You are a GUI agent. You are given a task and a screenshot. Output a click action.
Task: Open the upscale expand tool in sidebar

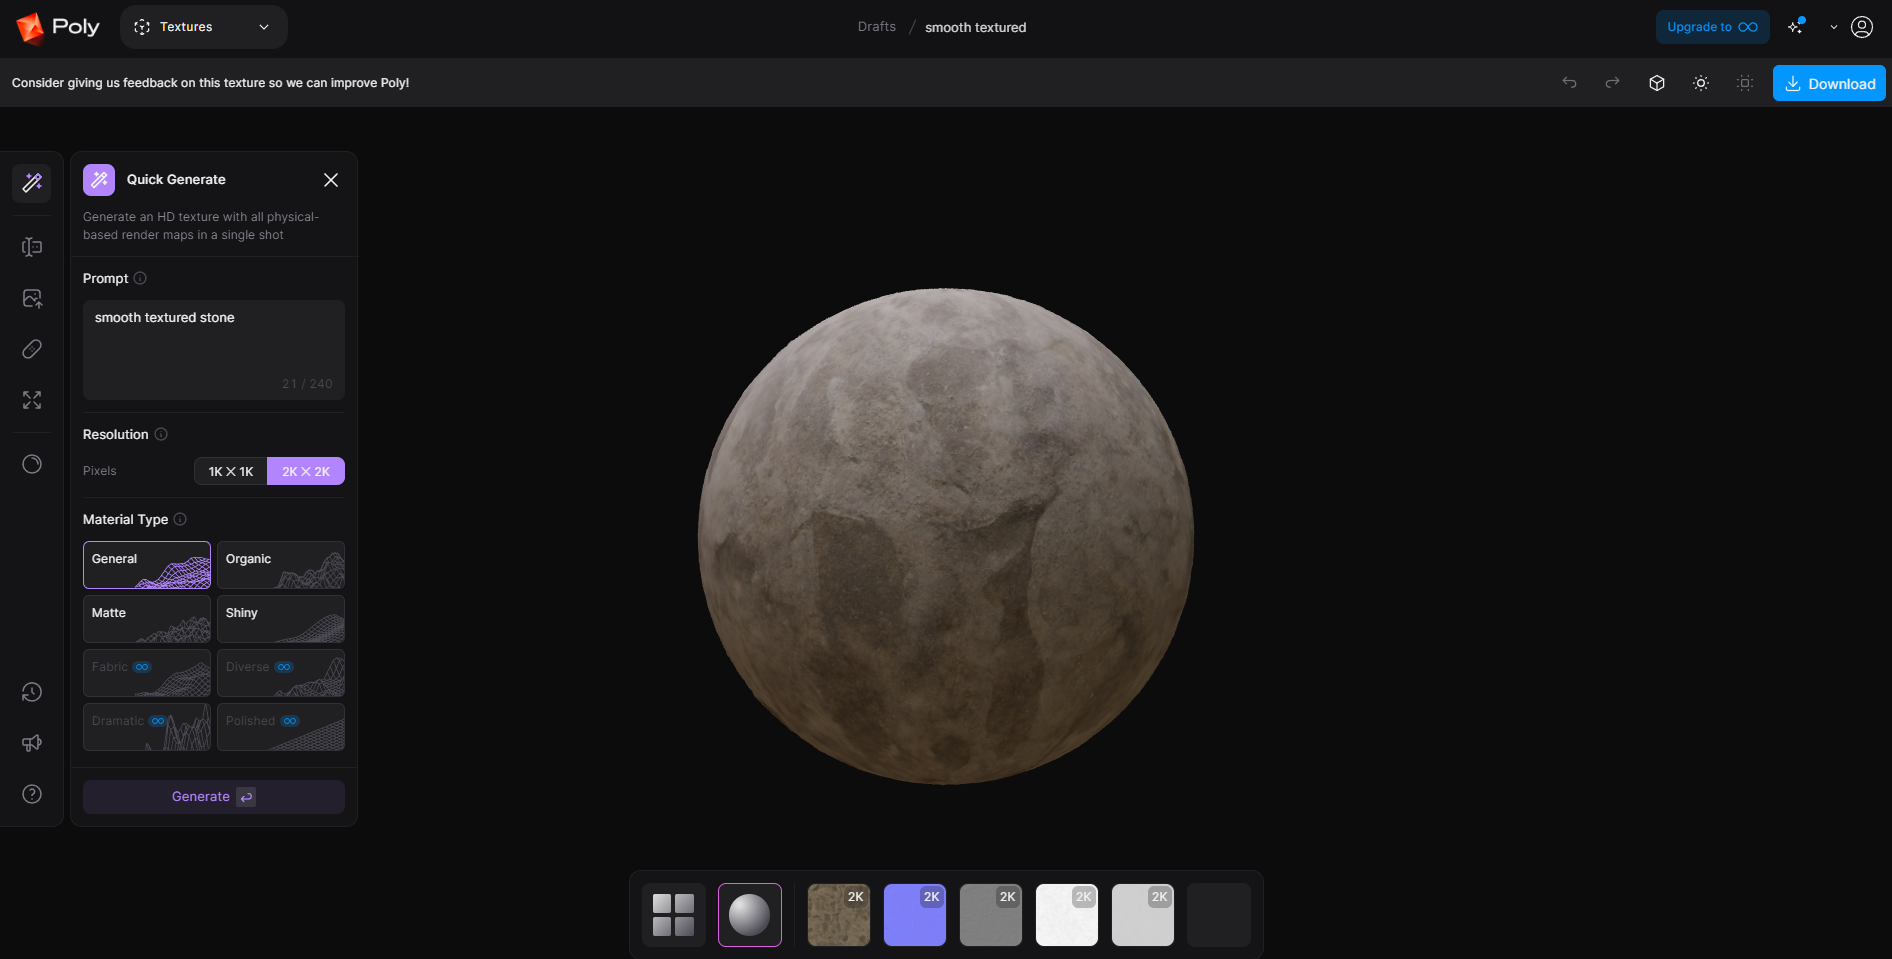pos(32,400)
